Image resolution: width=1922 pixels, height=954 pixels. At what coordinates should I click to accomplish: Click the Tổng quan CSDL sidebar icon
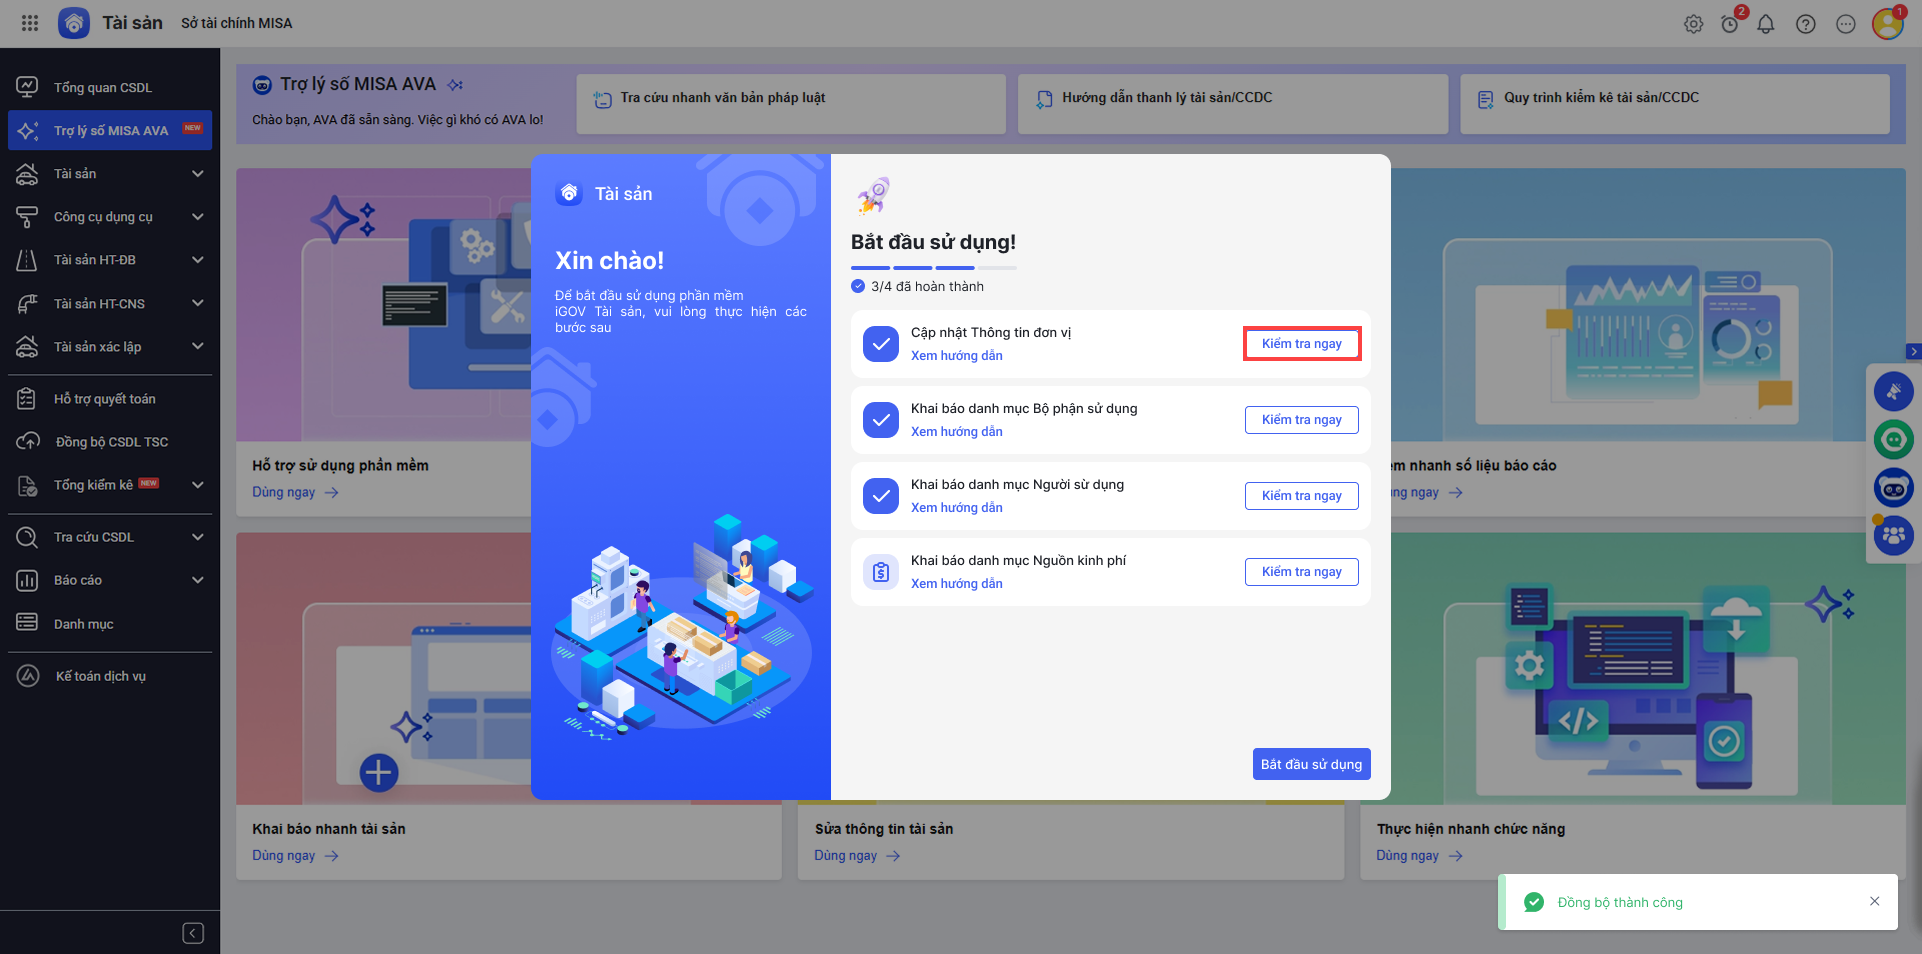(28, 87)
